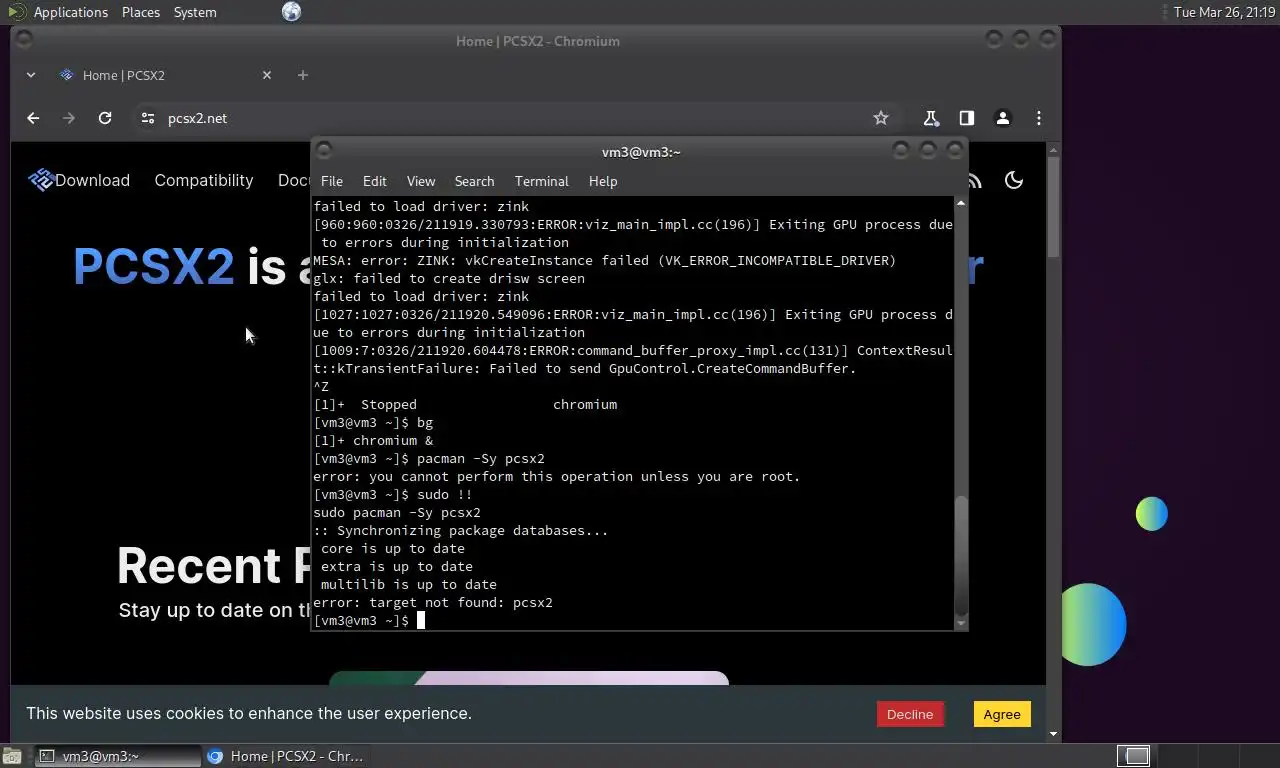The width and height of the screenshot is (1280, 768).
Task: Click the terminal scrollbar up arrow
Action: coord(961,203)
